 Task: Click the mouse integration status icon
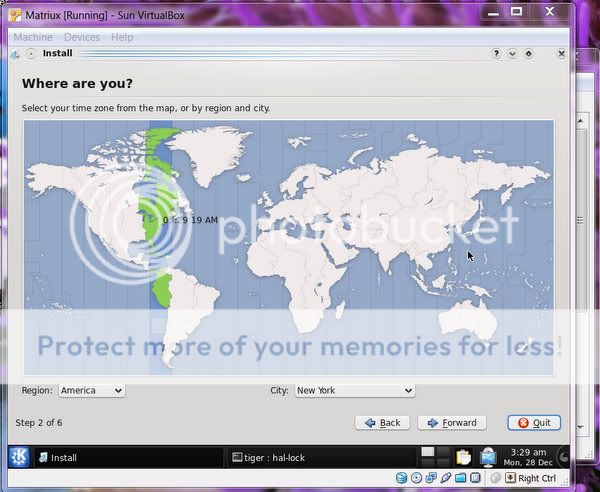point(496,478)
